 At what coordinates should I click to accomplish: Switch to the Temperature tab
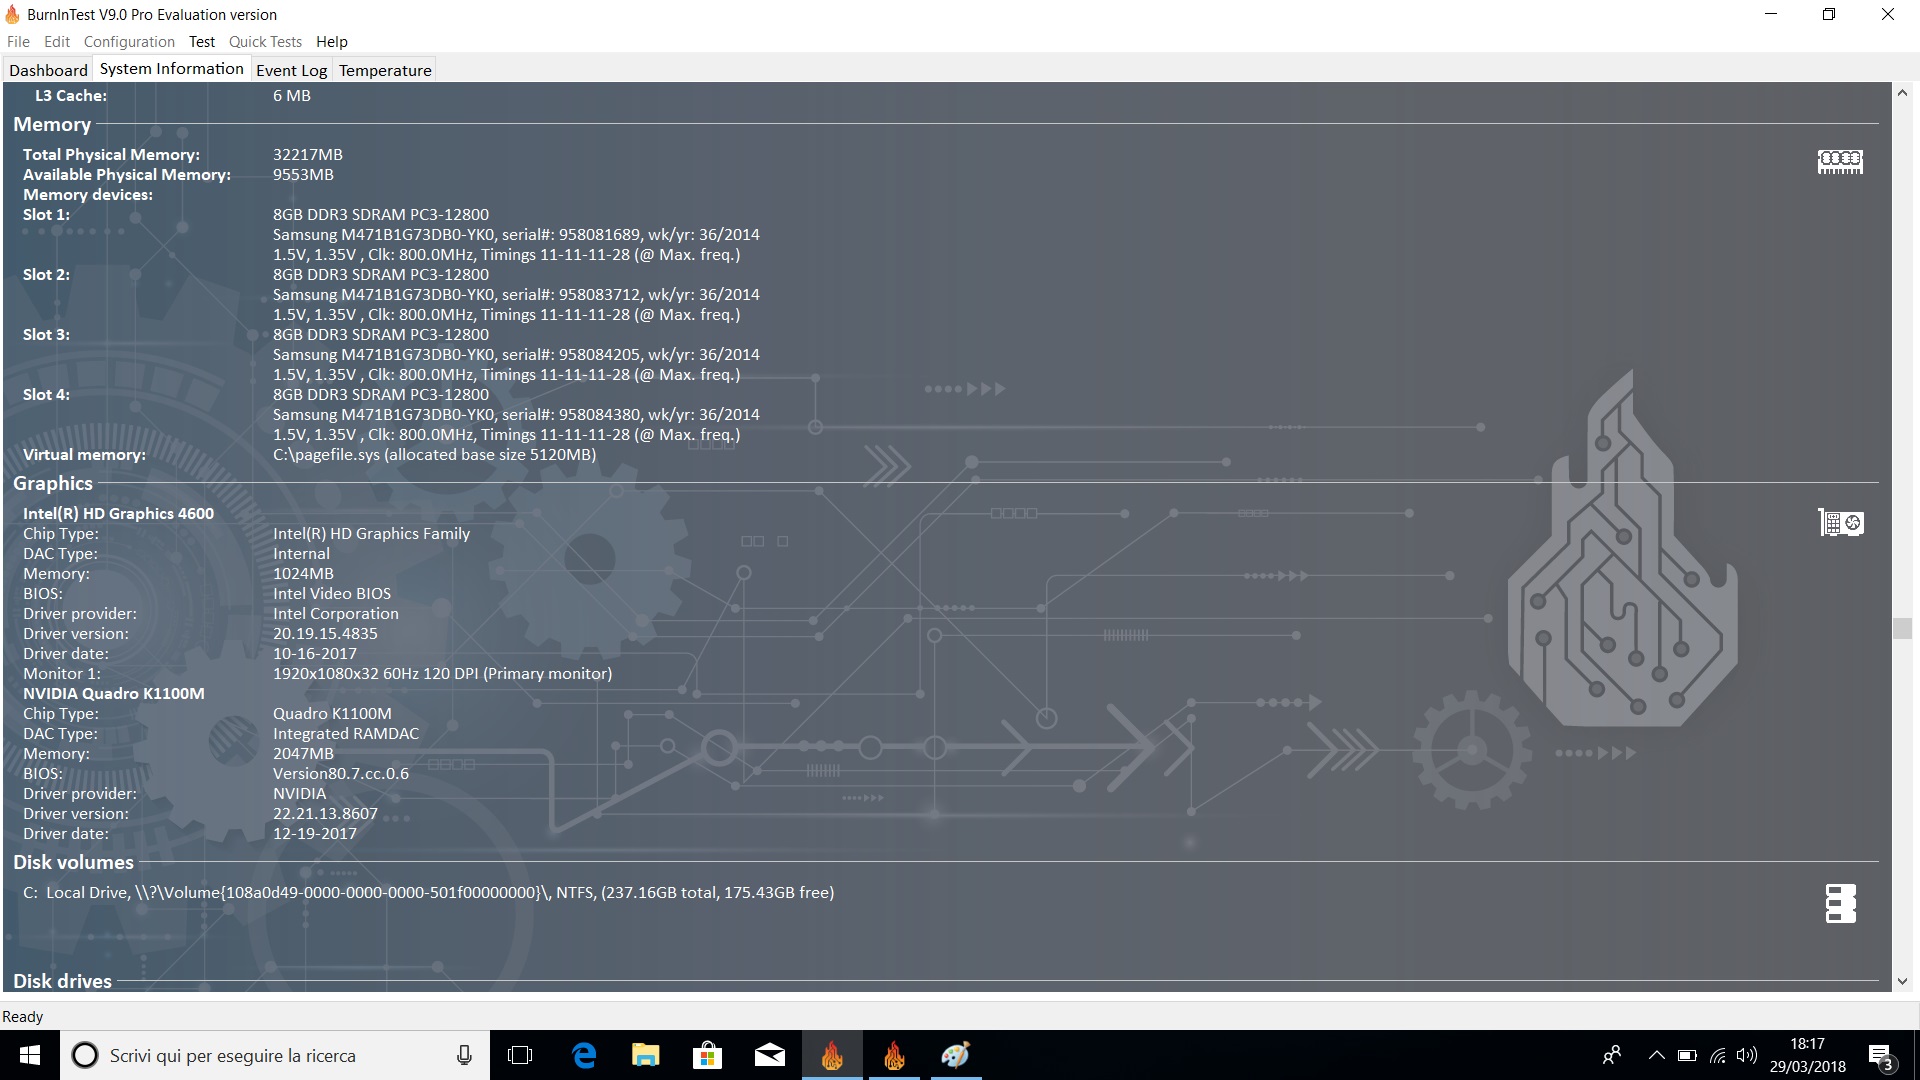(x=385, y=70)
